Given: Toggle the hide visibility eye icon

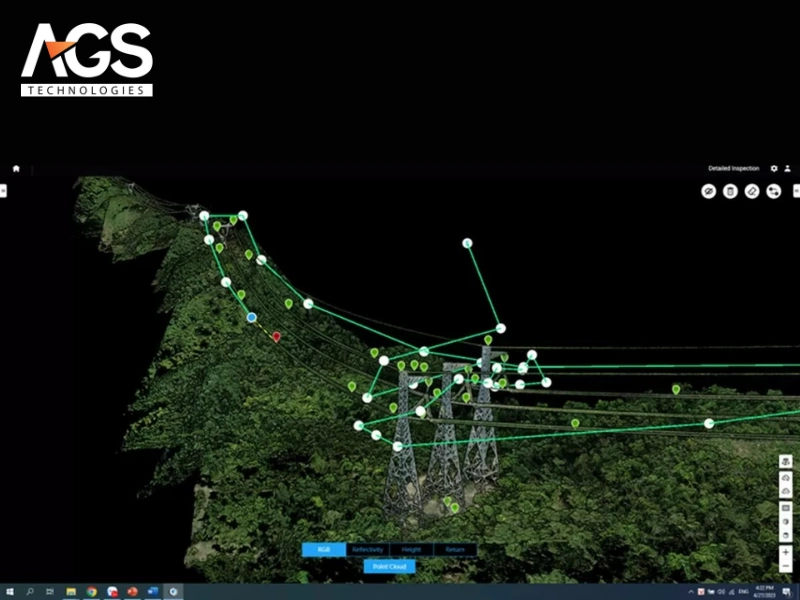Looking at the screenshot, I should (x=708, y=191).
